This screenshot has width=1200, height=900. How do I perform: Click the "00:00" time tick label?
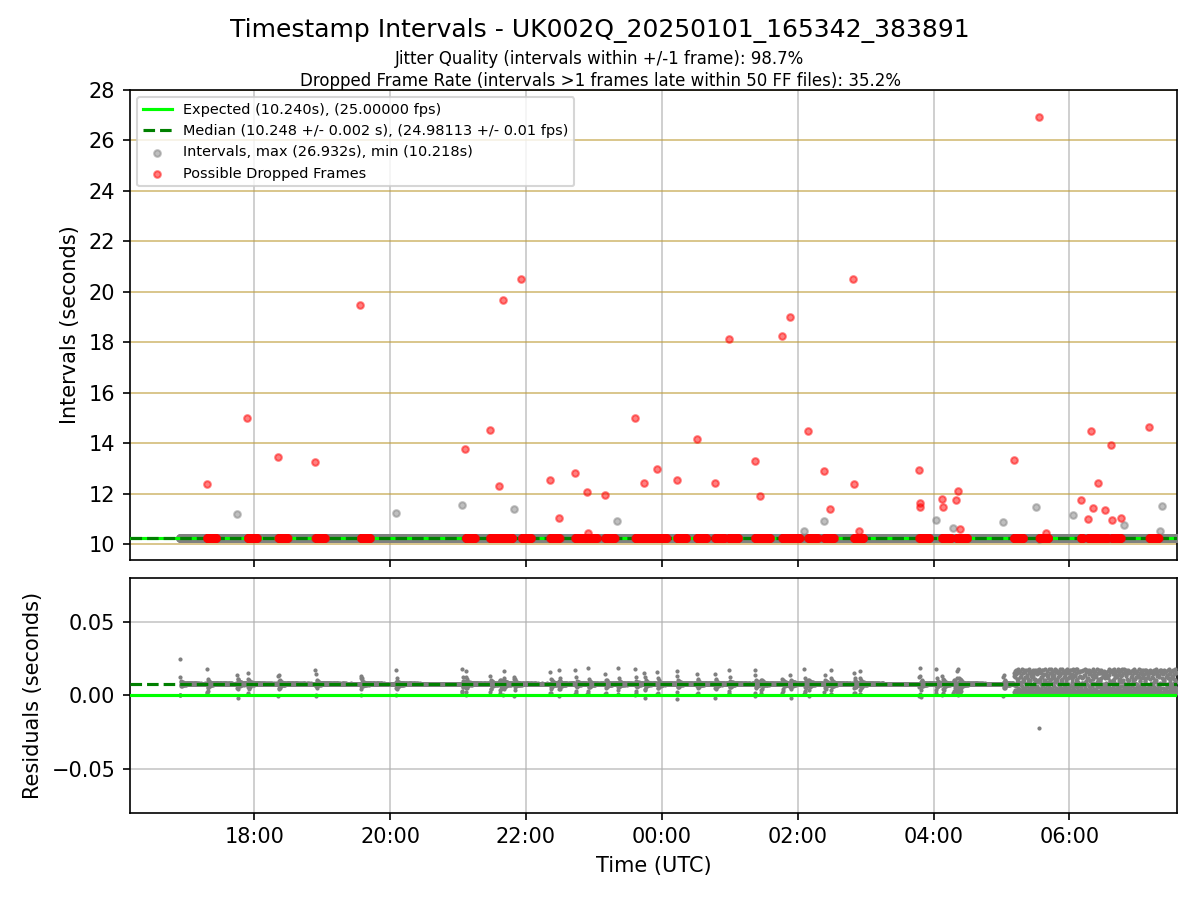662,835
